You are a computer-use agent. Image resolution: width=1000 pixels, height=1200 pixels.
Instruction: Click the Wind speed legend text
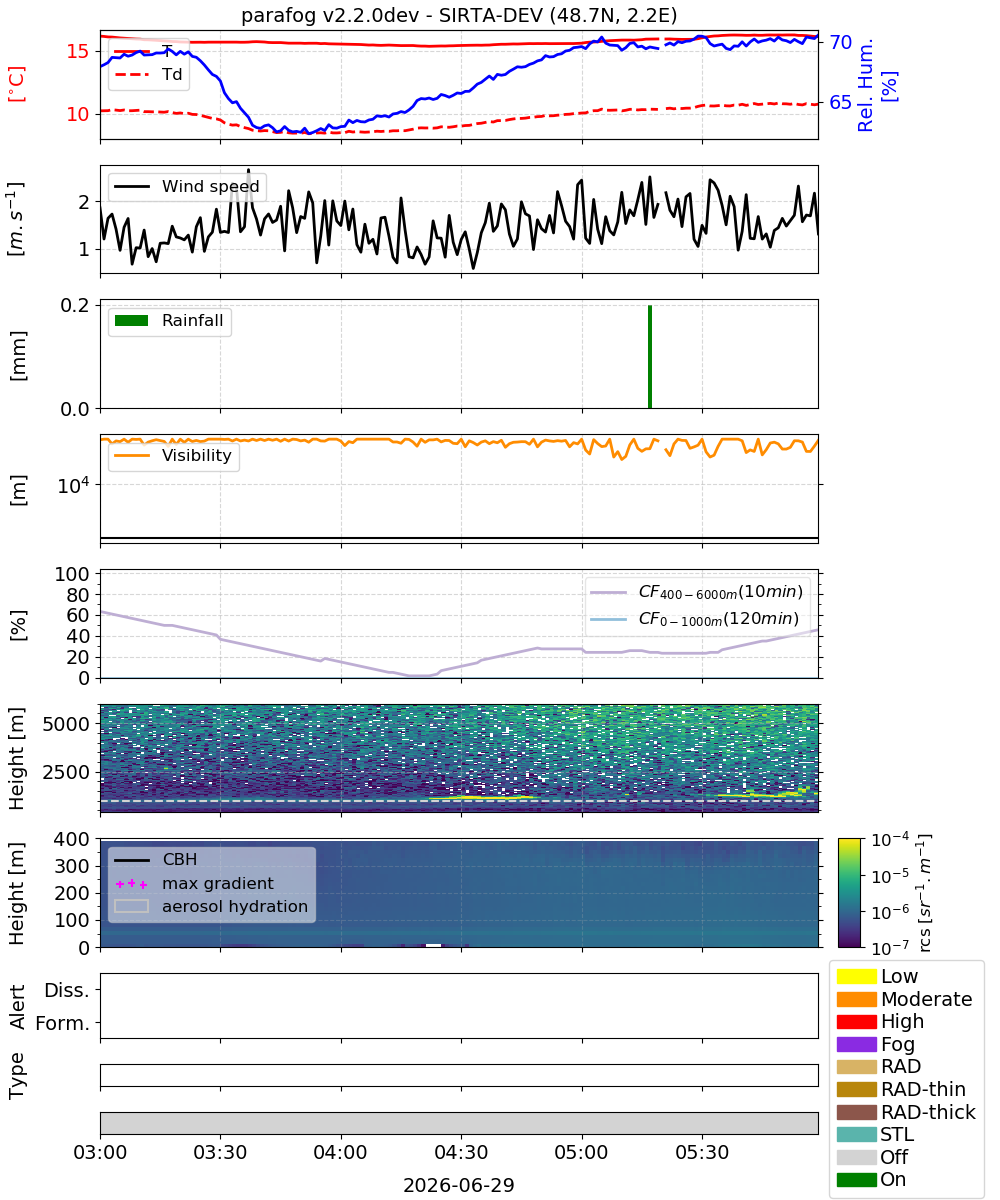click(211, 186)
